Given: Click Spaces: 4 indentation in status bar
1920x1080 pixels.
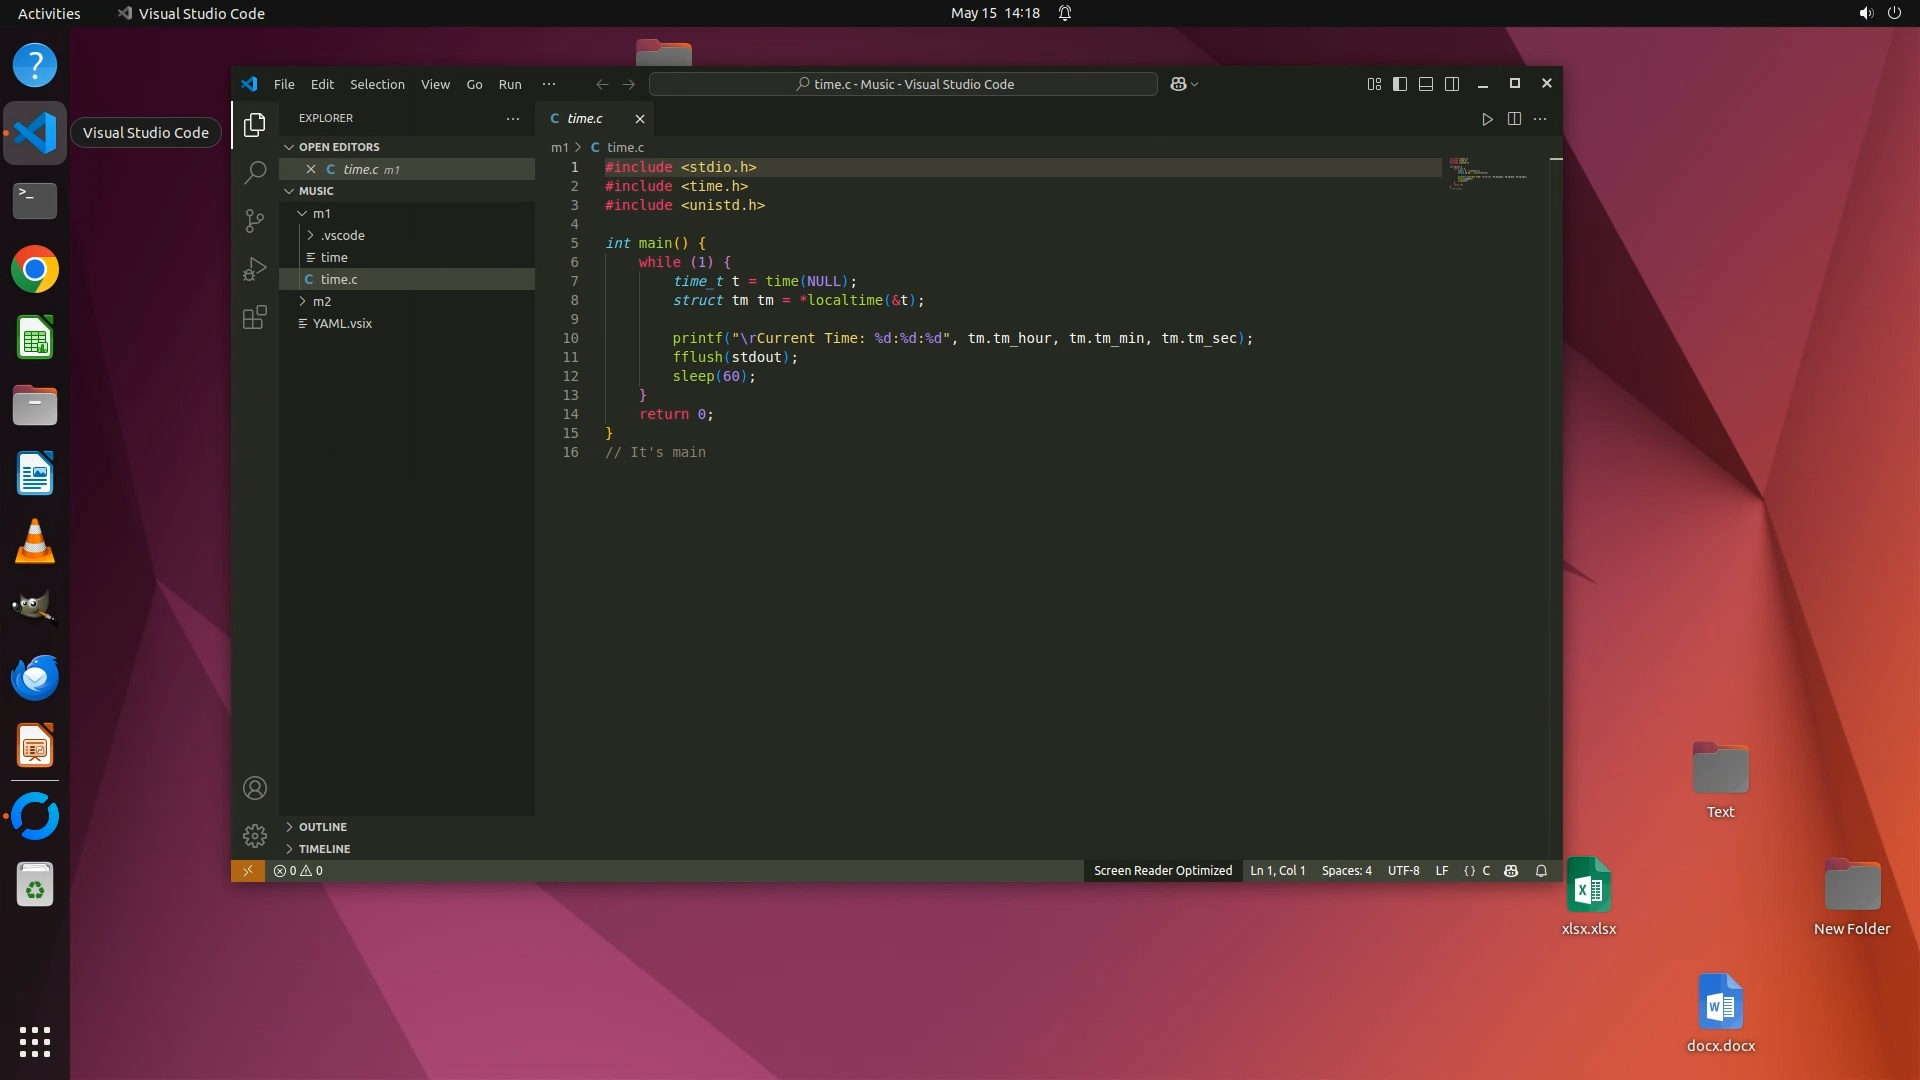Looking at the screenshot, I should 1346,871.
